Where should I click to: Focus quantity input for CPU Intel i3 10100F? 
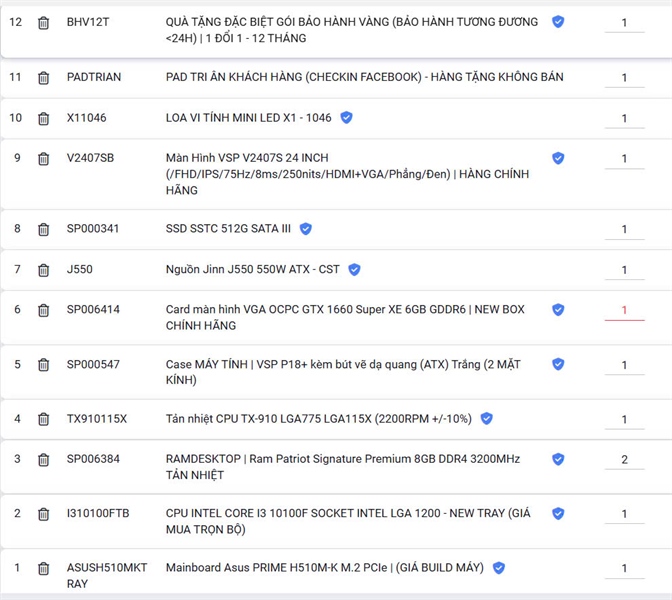click(x=624, y=514)
